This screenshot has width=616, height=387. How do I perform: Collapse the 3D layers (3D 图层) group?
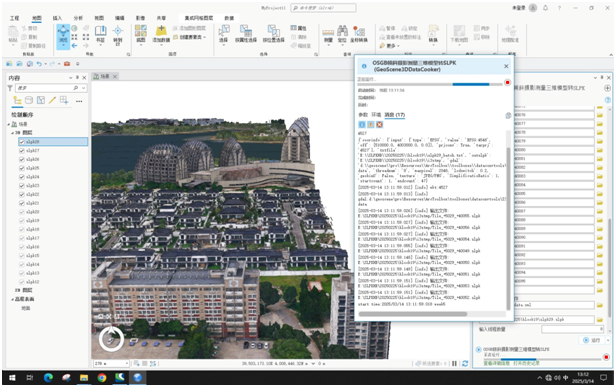(13, 133)
